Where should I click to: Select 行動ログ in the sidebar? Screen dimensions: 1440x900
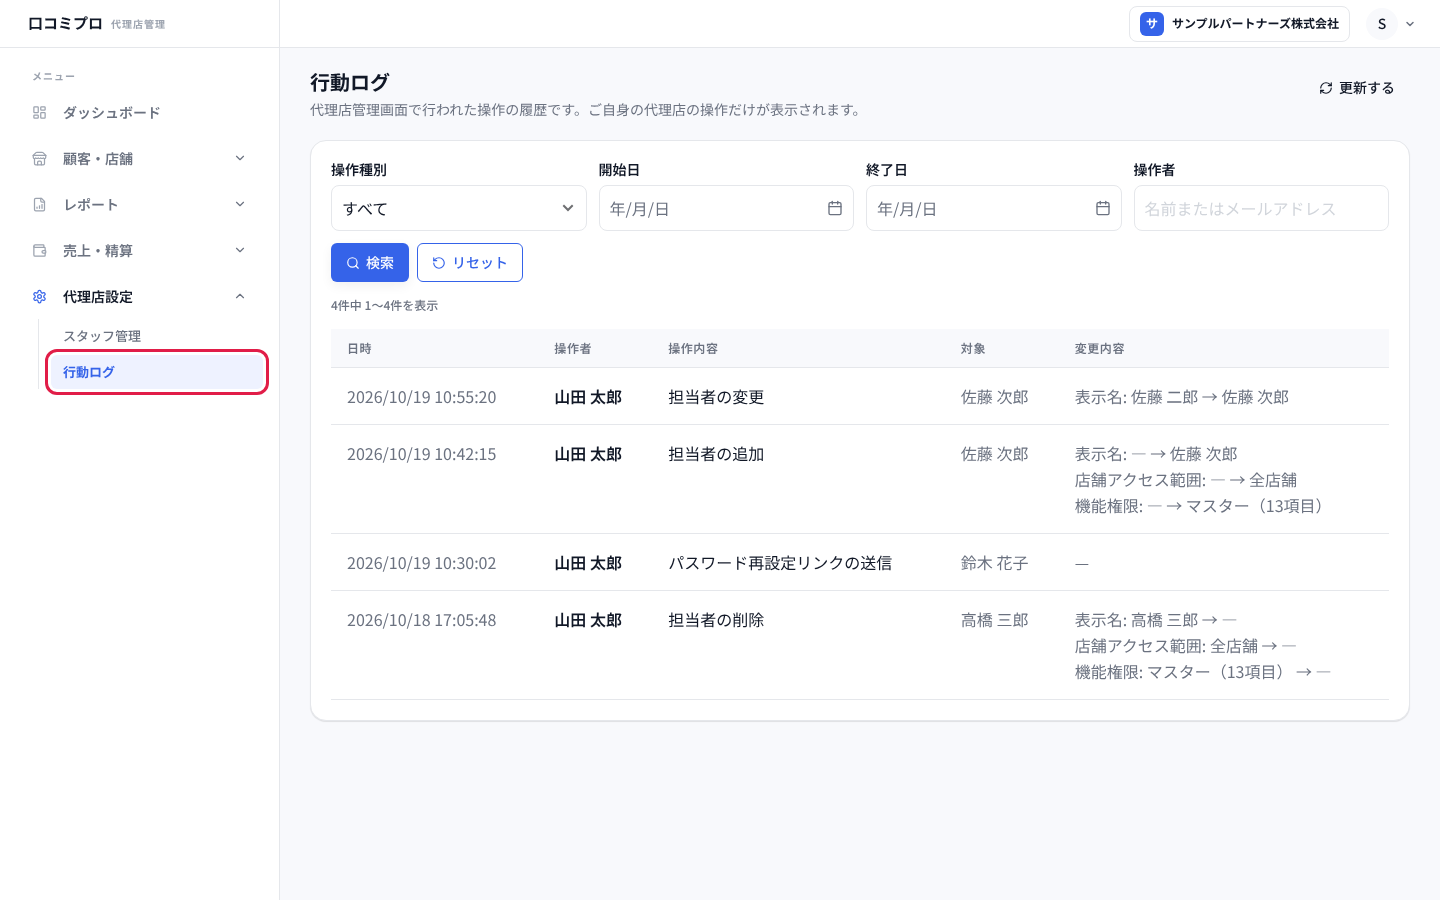156,372
